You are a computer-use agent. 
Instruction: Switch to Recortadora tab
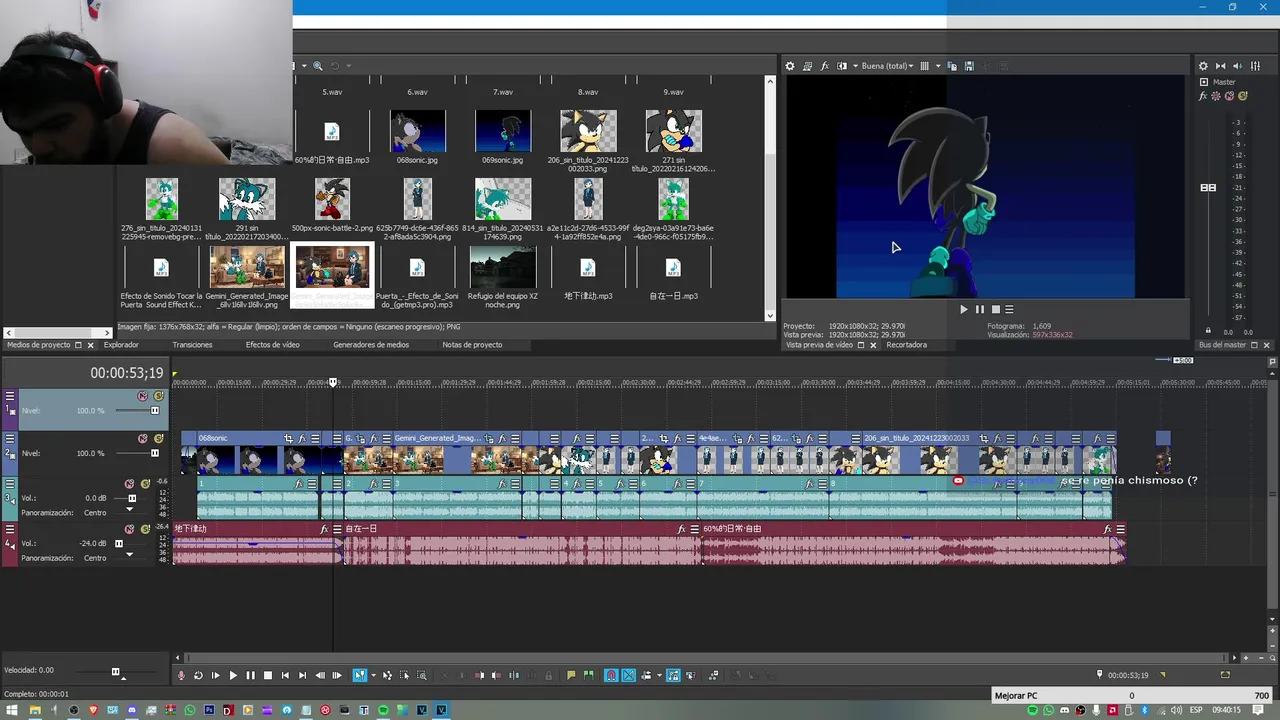click(906, 345)
